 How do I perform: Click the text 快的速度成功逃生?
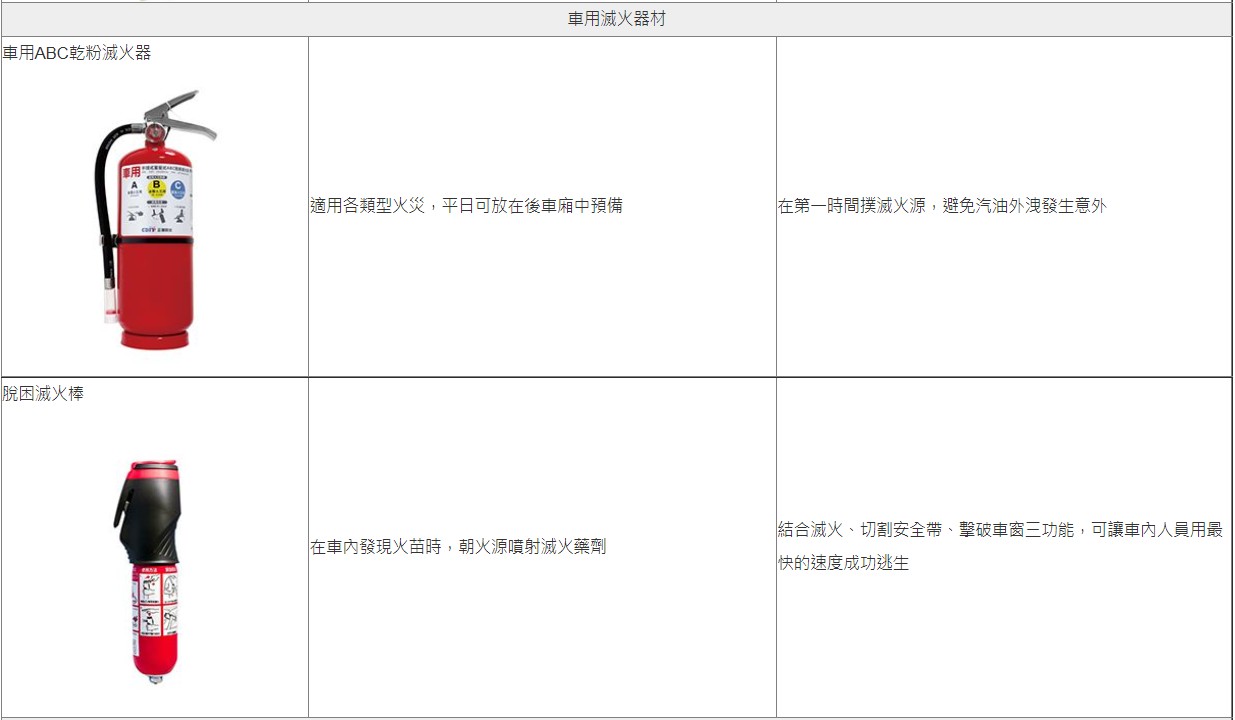click(x=843, y=563)
